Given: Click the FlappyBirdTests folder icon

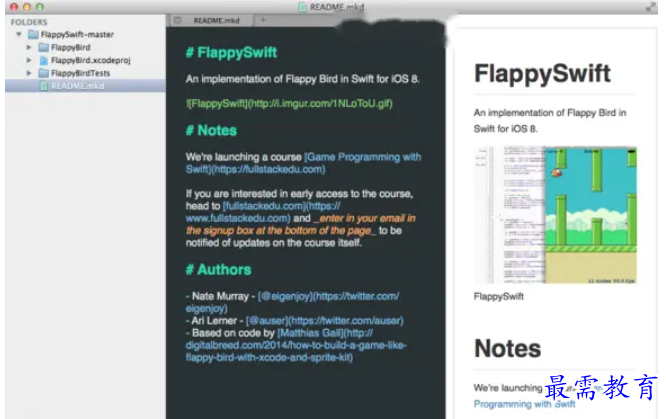Looking at the screenshot, I should coord(44,73).
